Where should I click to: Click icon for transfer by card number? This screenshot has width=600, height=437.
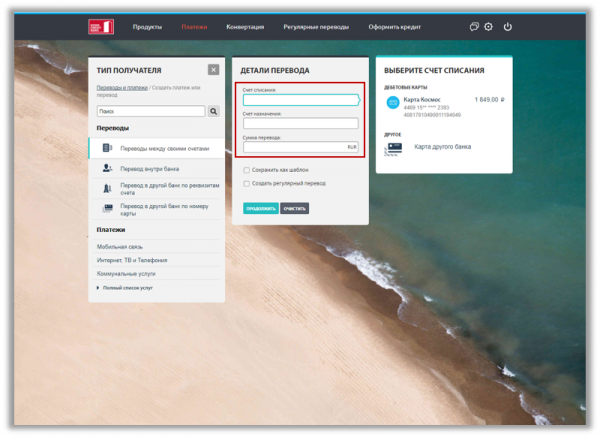(x=108, y=209)
